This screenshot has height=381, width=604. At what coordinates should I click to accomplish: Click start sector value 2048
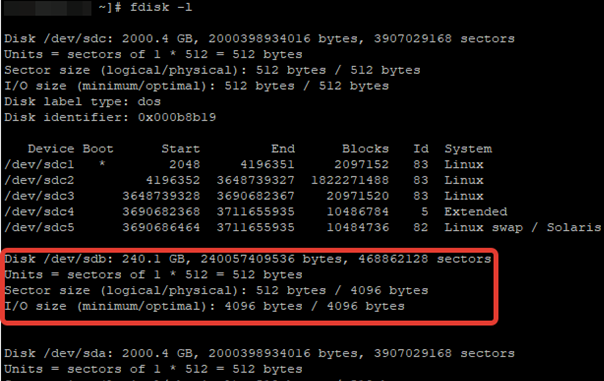click(185, 164)
